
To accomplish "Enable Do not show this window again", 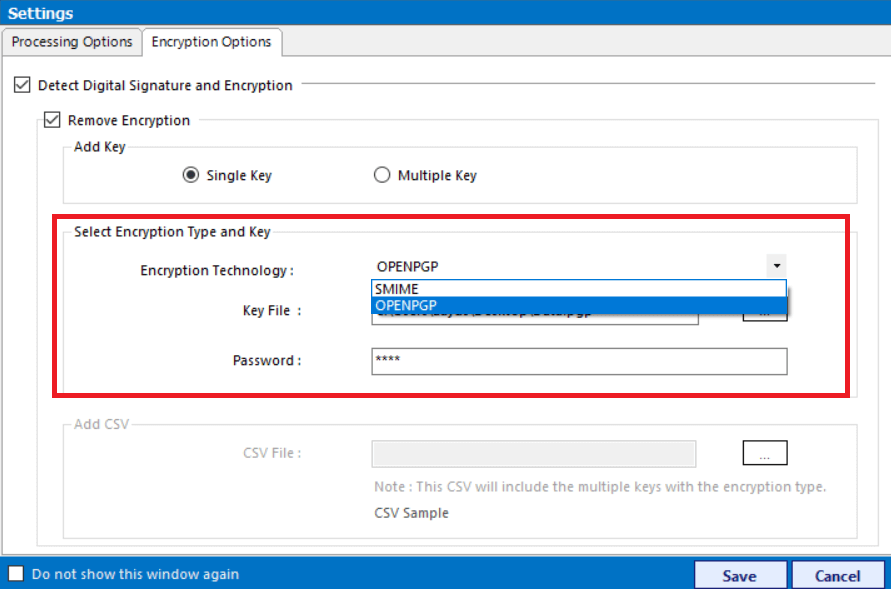I will pos(14,574).
